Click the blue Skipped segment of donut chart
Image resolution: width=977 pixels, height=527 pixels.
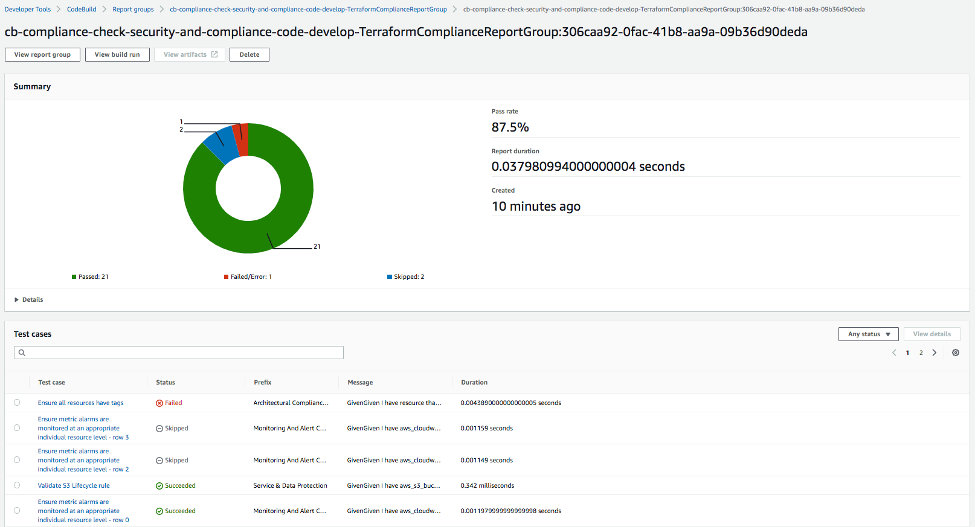[223, 145]
